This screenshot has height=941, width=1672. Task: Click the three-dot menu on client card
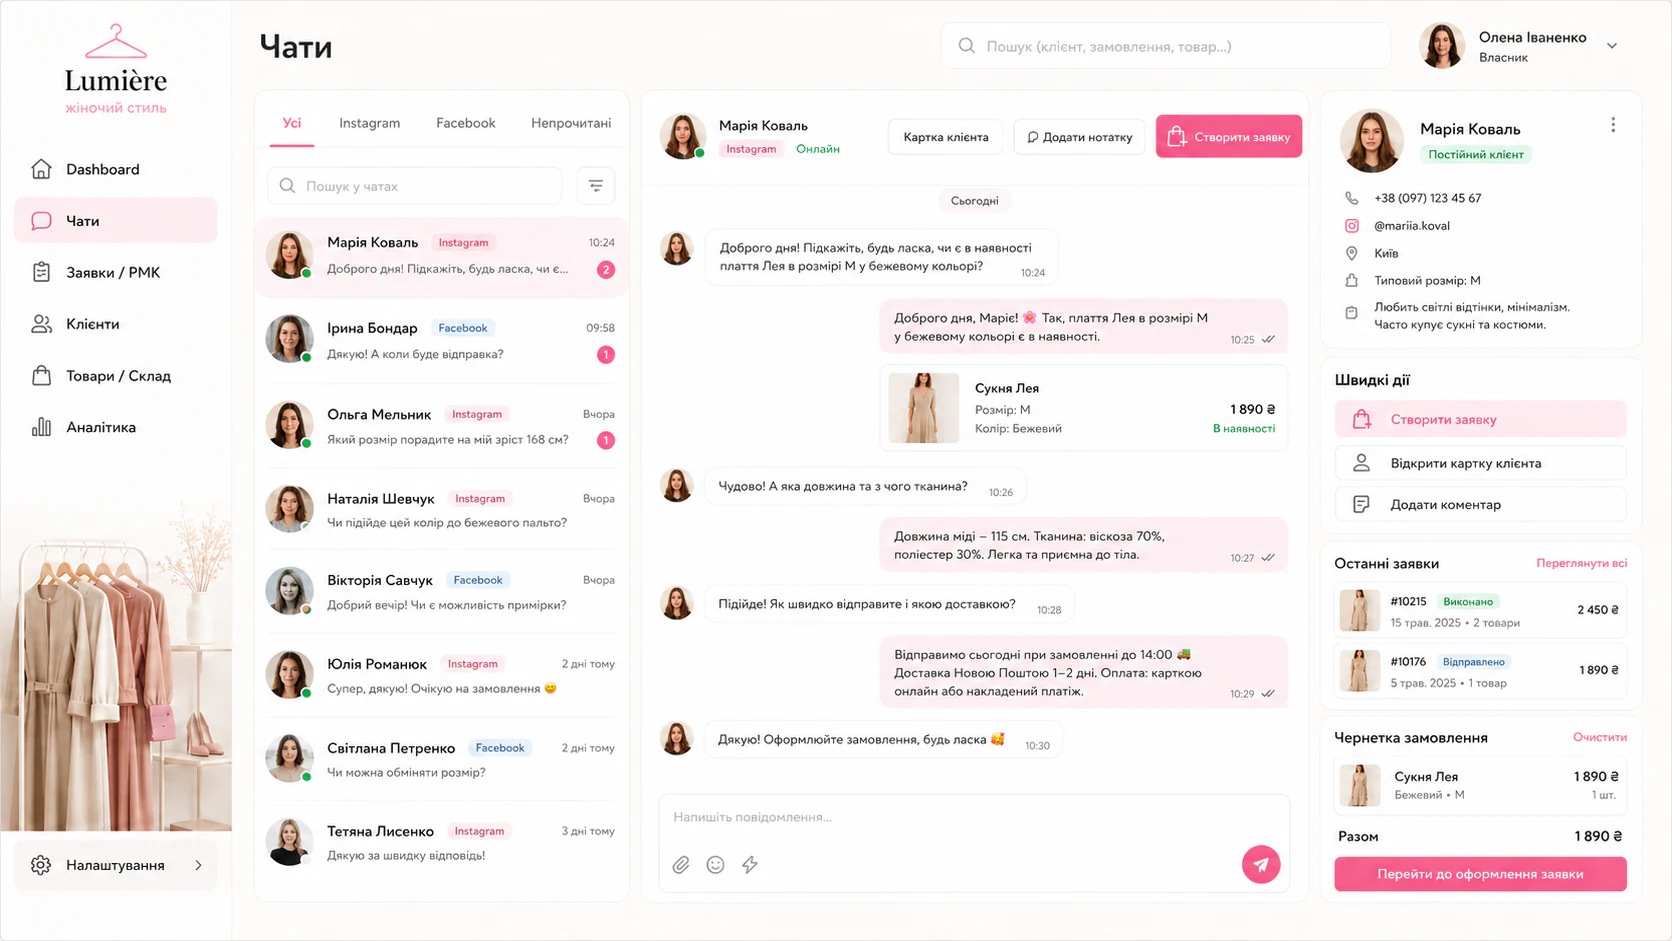1613,125
